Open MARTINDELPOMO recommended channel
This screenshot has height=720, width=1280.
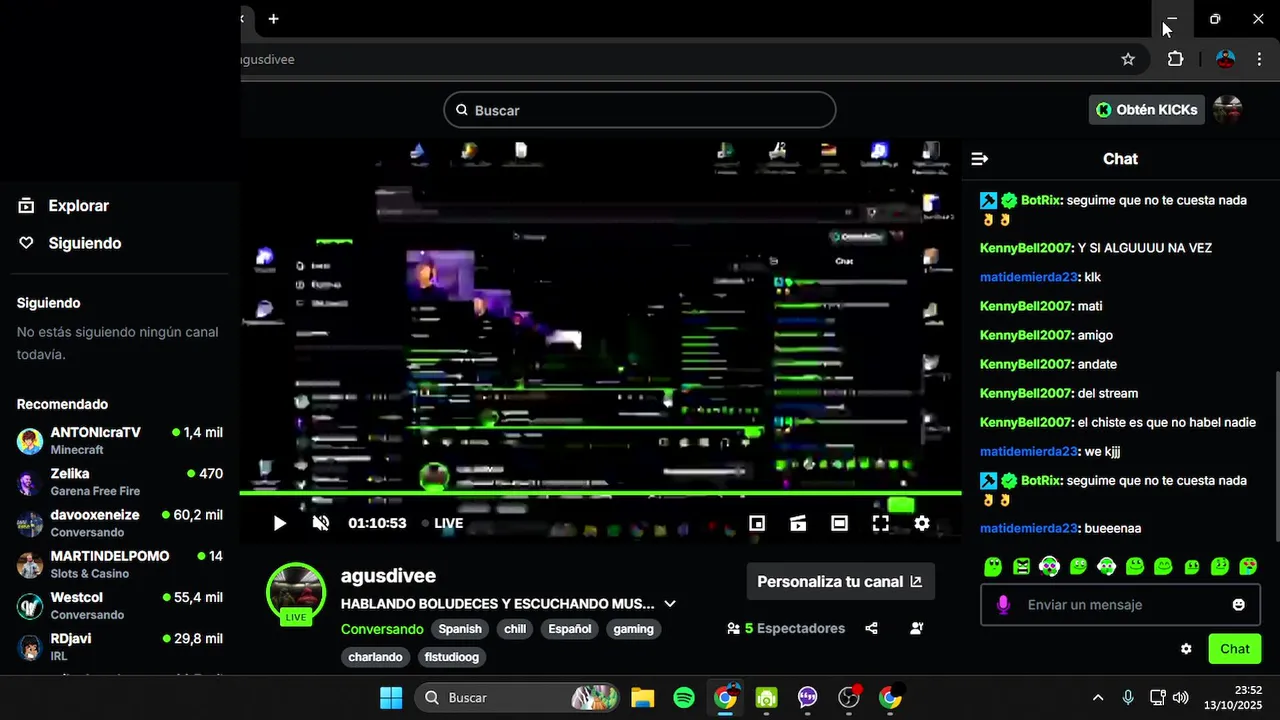pos(120,564)
